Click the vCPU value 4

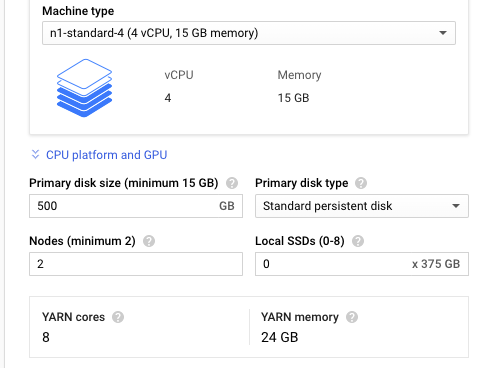pyautogui.click(x=168, y=98)
